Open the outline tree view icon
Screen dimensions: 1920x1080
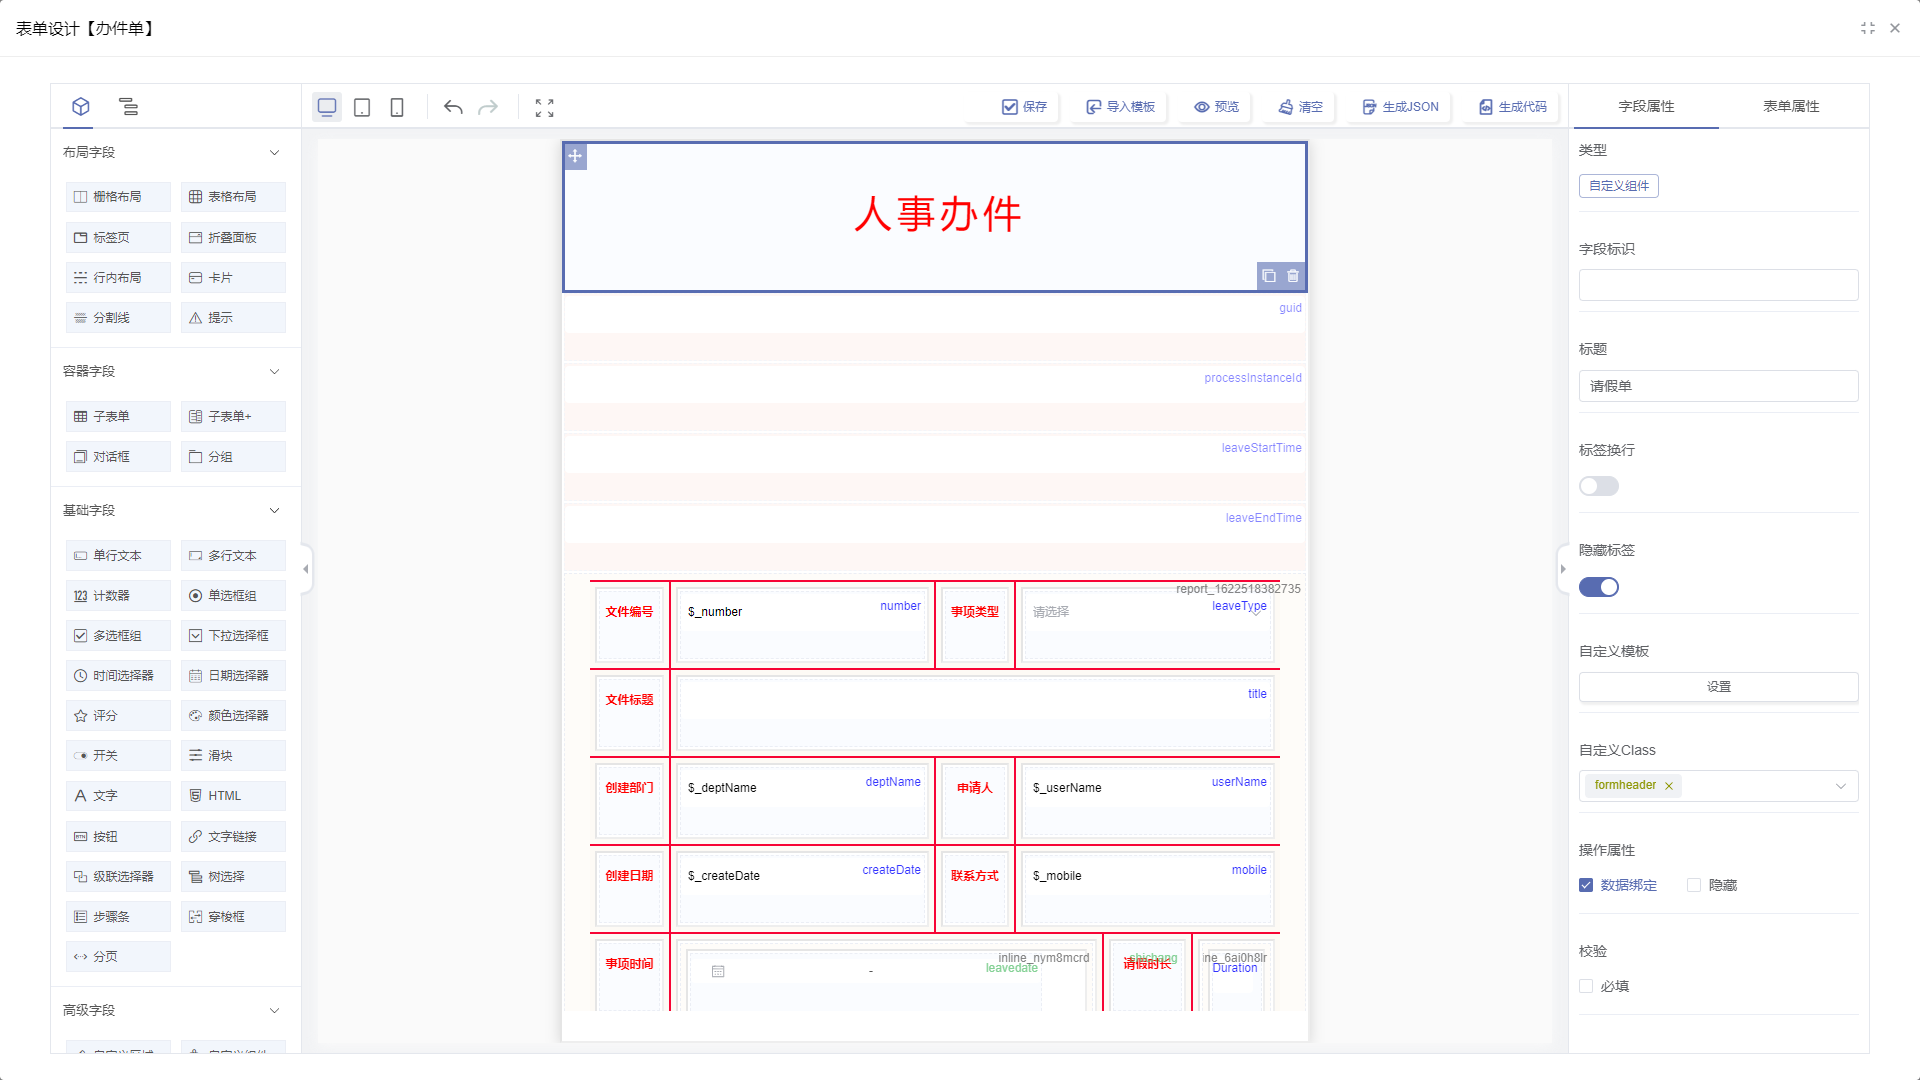coord(128,106)
